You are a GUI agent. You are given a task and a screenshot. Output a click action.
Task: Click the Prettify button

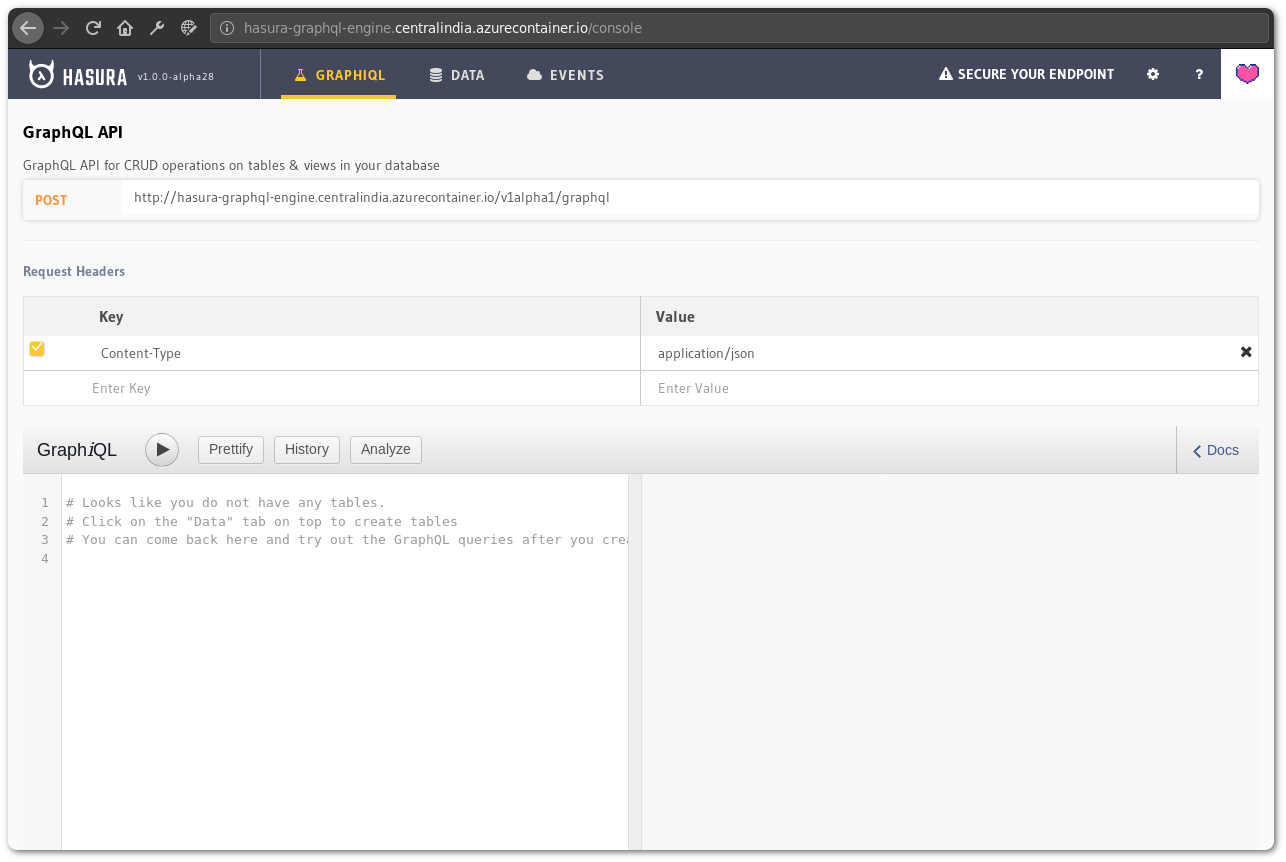coord(231,450)
